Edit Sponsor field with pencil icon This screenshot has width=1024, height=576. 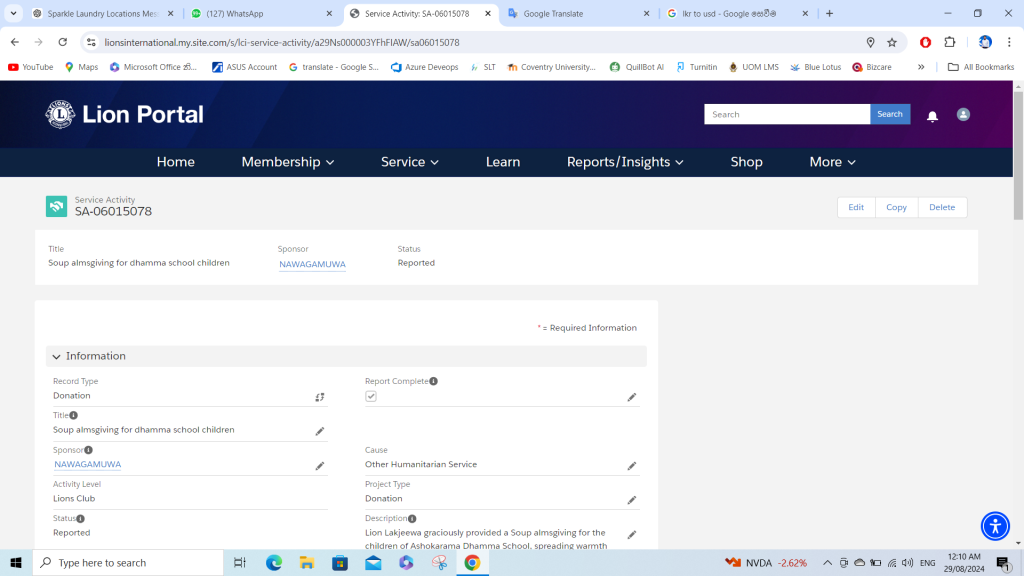coord(319,466)
